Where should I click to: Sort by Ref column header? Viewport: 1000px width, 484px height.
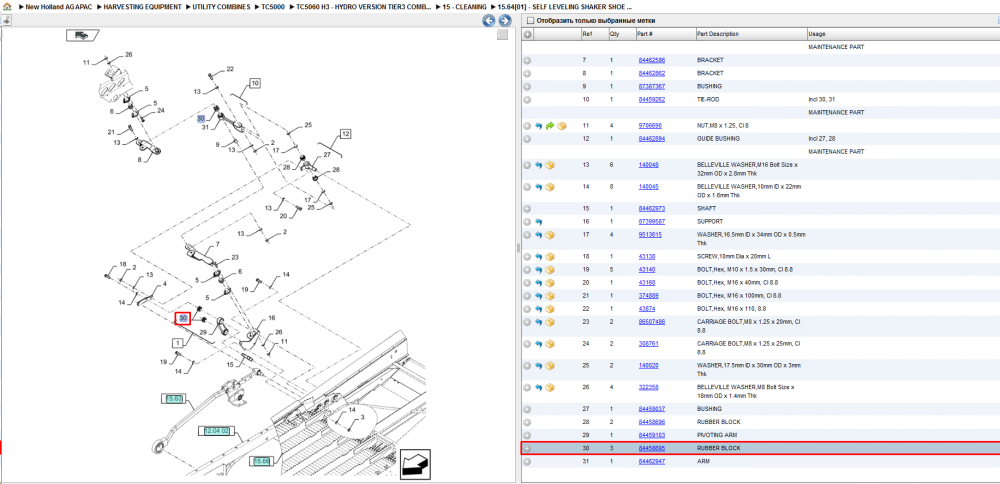point(594,34)
